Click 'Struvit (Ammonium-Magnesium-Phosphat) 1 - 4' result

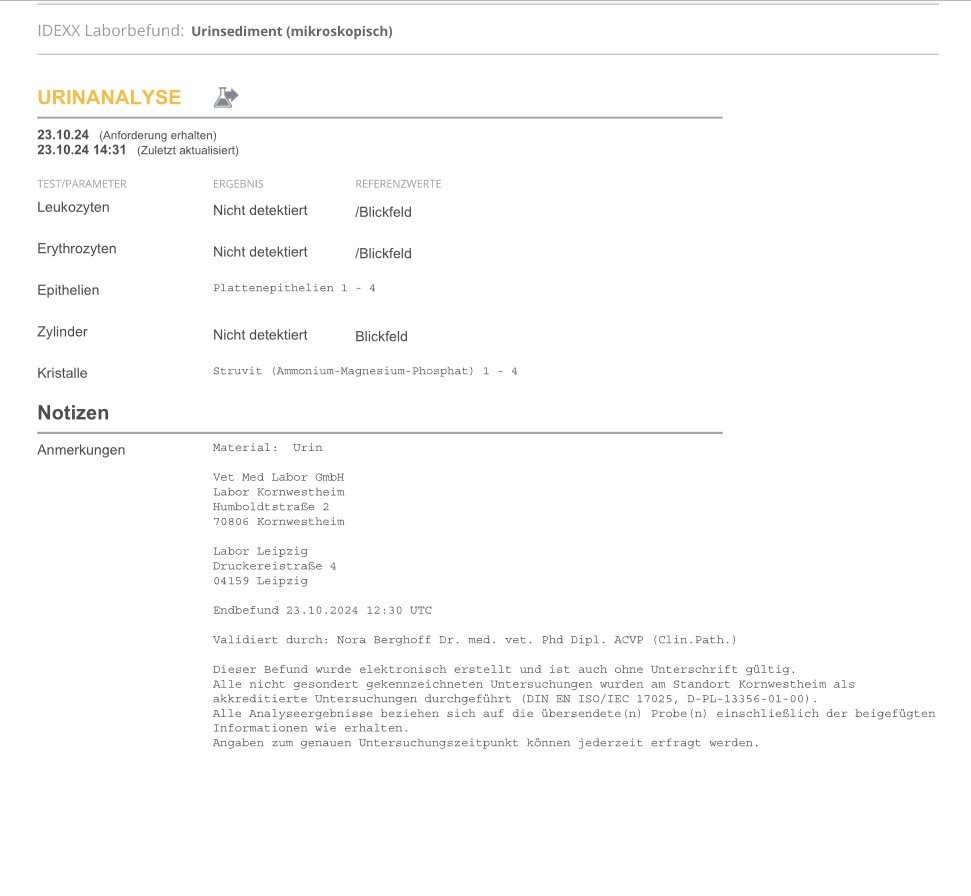365,371
